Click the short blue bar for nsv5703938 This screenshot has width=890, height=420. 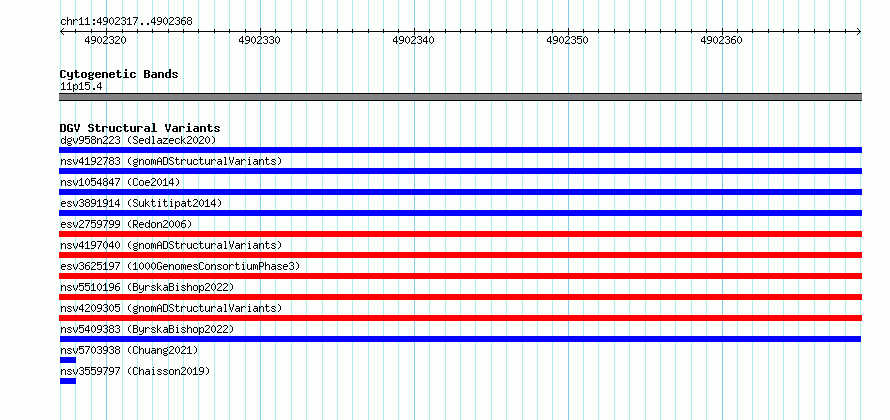pyautogui.click(x=68, y=360)
